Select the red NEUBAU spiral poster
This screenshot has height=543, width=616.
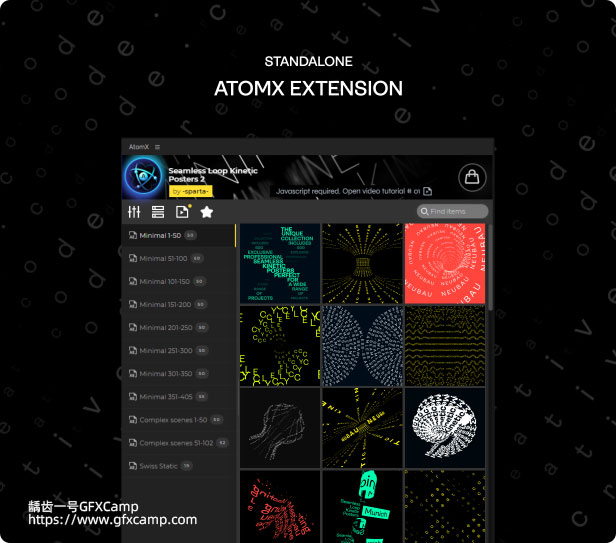coord(445,263)
